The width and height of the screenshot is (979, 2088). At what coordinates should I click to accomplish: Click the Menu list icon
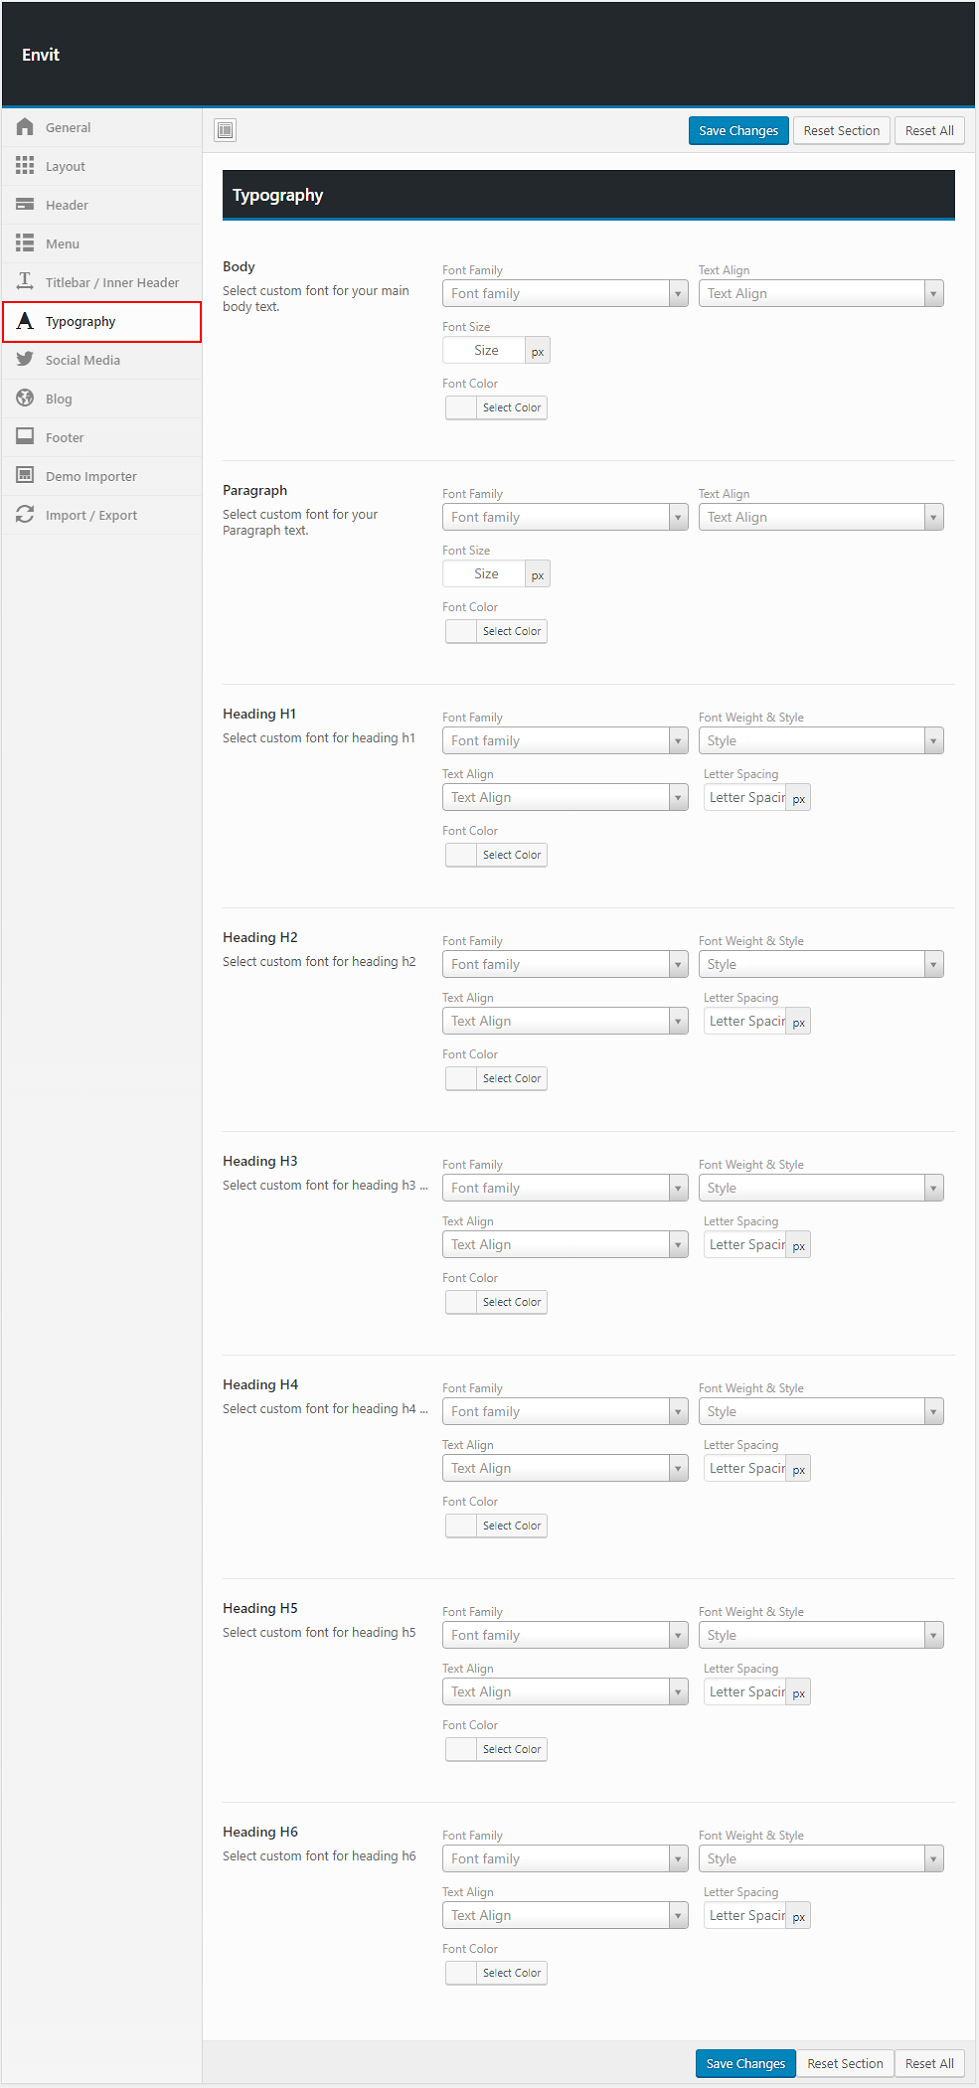25,243
